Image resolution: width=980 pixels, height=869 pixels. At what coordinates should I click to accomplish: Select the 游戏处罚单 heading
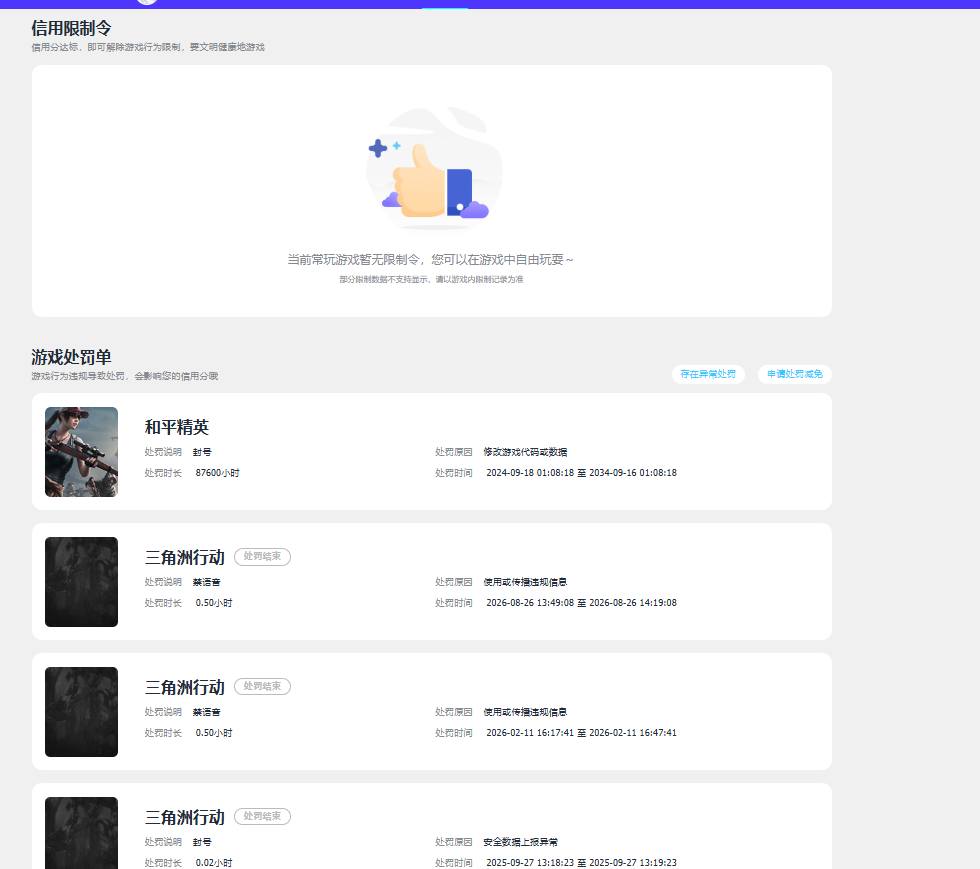pyautogui.click(x=71, y=357)
